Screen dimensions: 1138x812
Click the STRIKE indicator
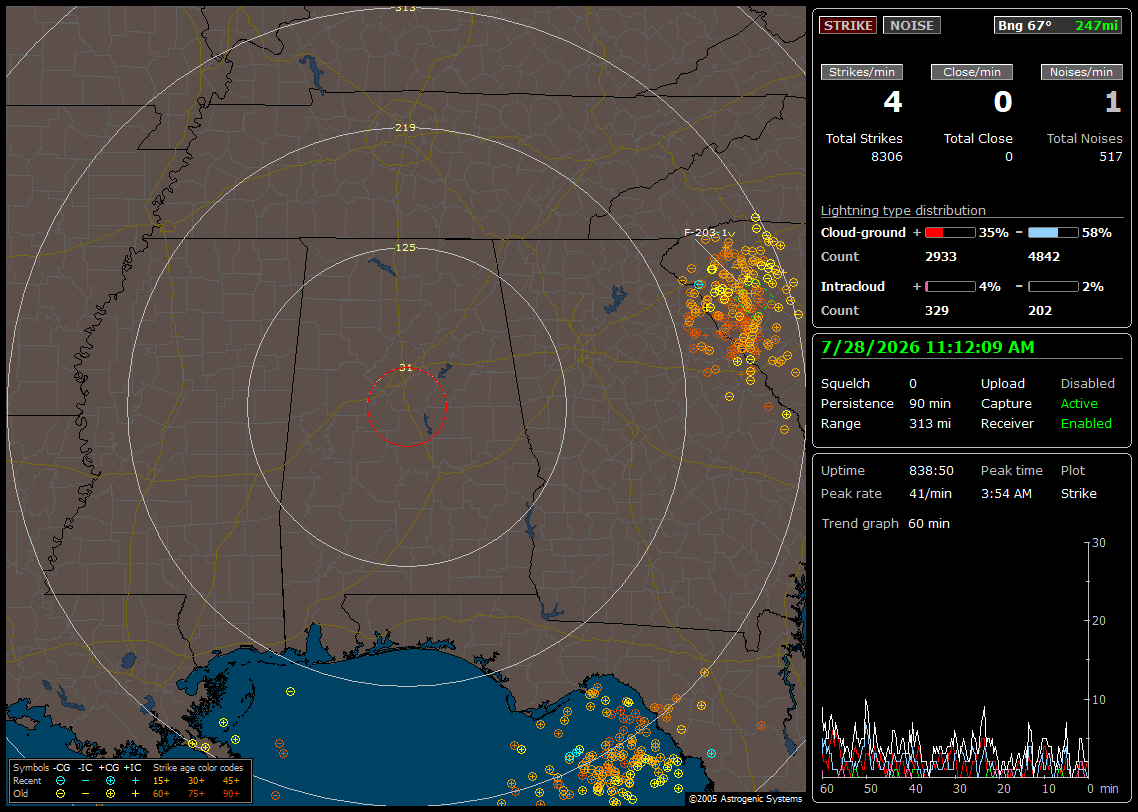point(848,25)
